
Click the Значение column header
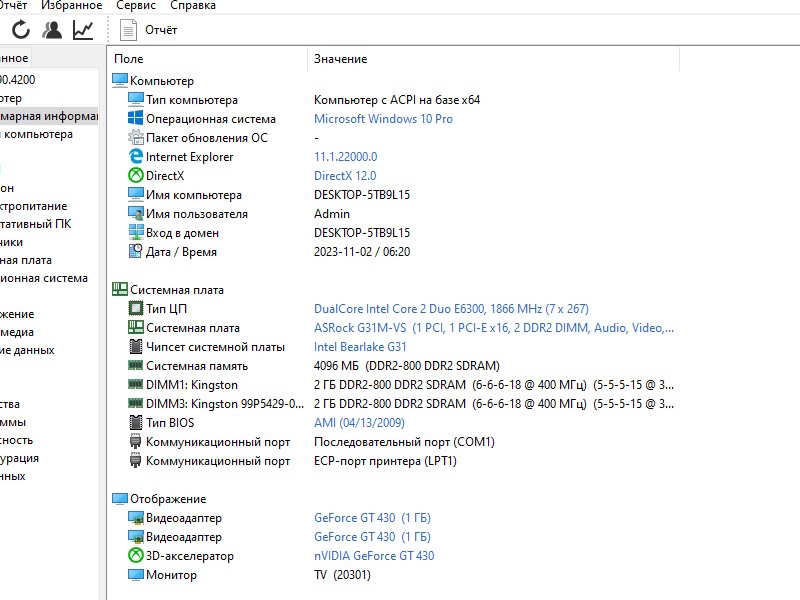pyautogui.click(x=340, y=59)
